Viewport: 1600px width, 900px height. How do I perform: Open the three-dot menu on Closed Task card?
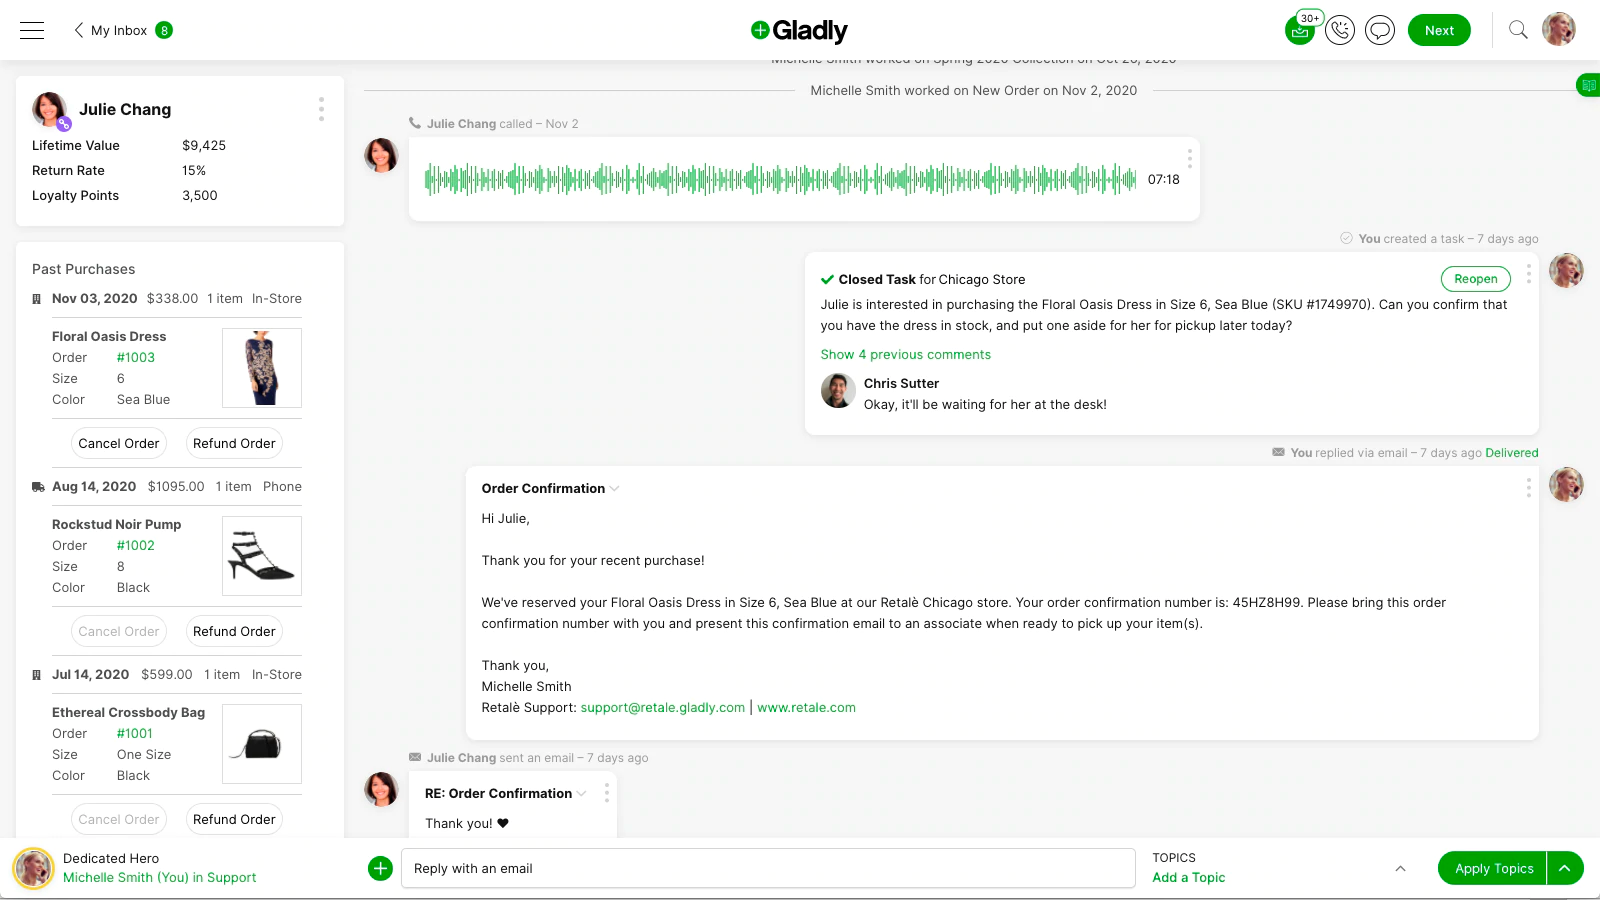point(1528,274)
